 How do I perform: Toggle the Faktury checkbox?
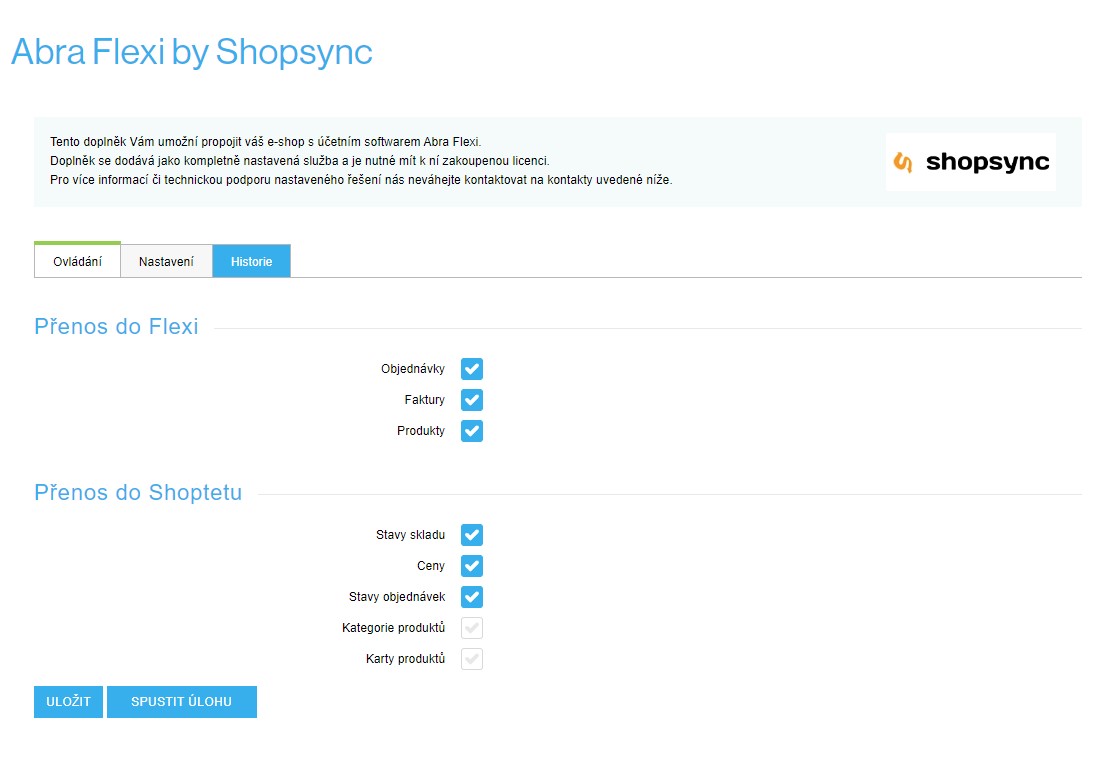[471, 400]
